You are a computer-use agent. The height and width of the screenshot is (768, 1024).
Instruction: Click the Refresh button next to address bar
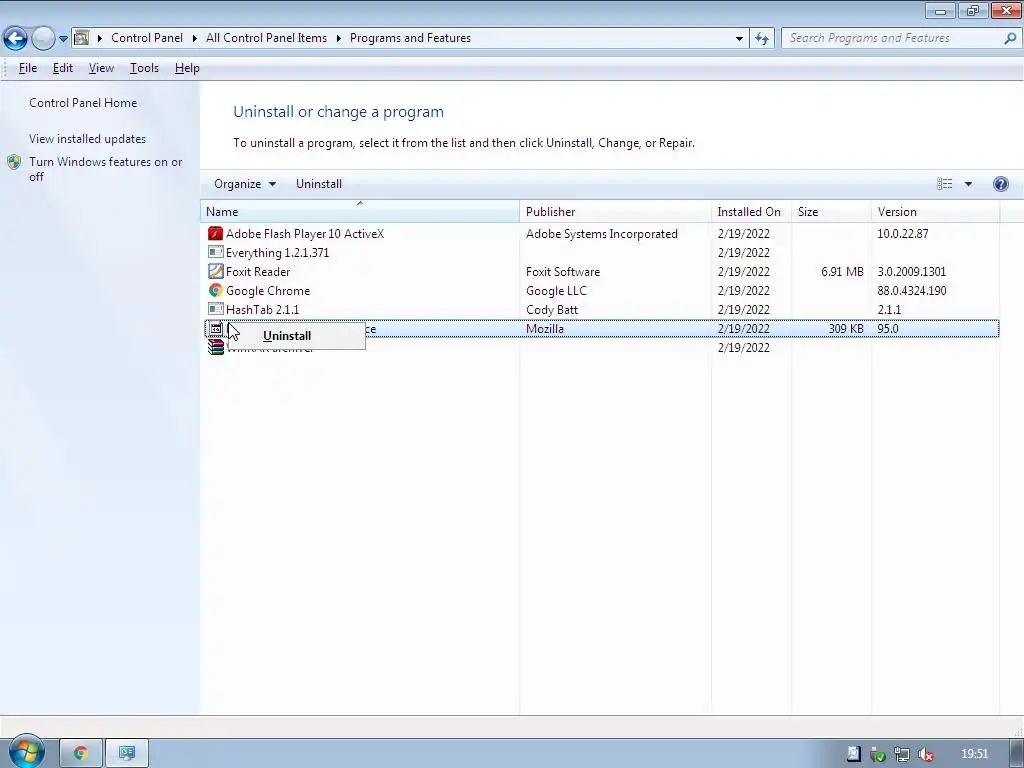click(x=761, y=38)
